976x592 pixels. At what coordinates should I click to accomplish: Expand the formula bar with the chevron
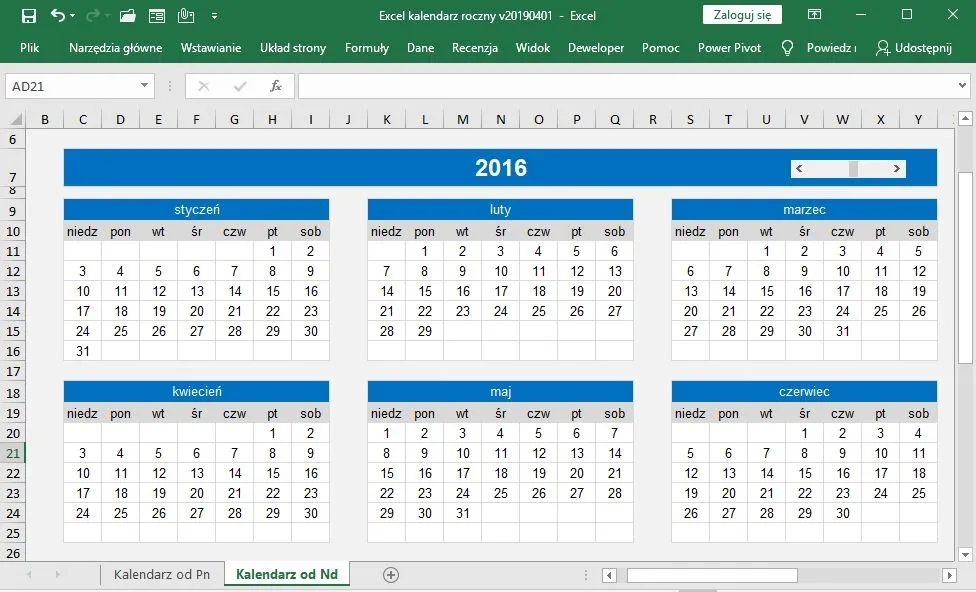point(962,87)
